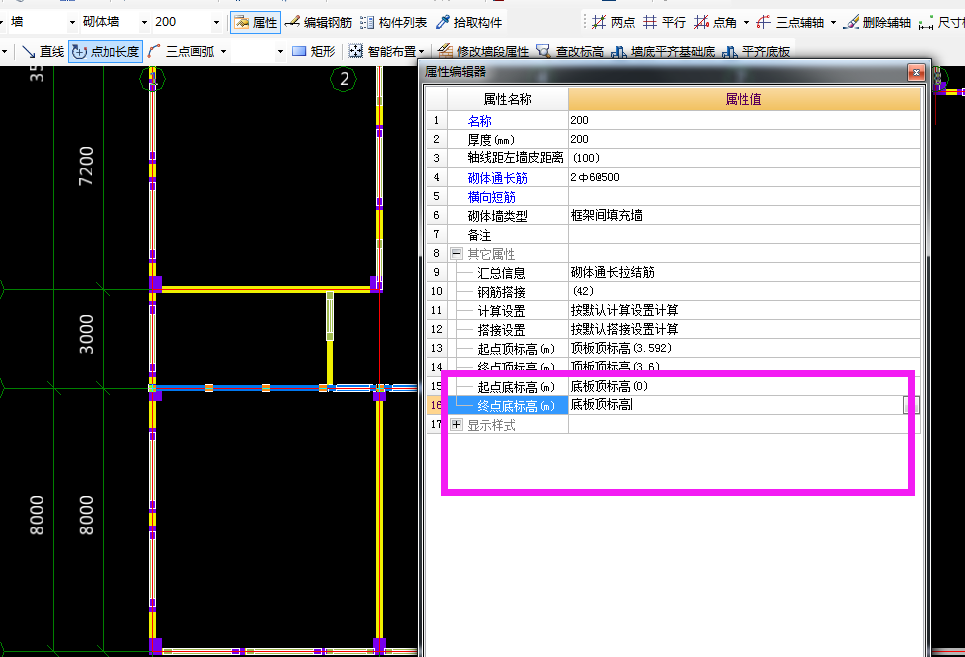Click 查改标高 tool
The height and width of the screenshot is (657, 965).
pos(570,52)
